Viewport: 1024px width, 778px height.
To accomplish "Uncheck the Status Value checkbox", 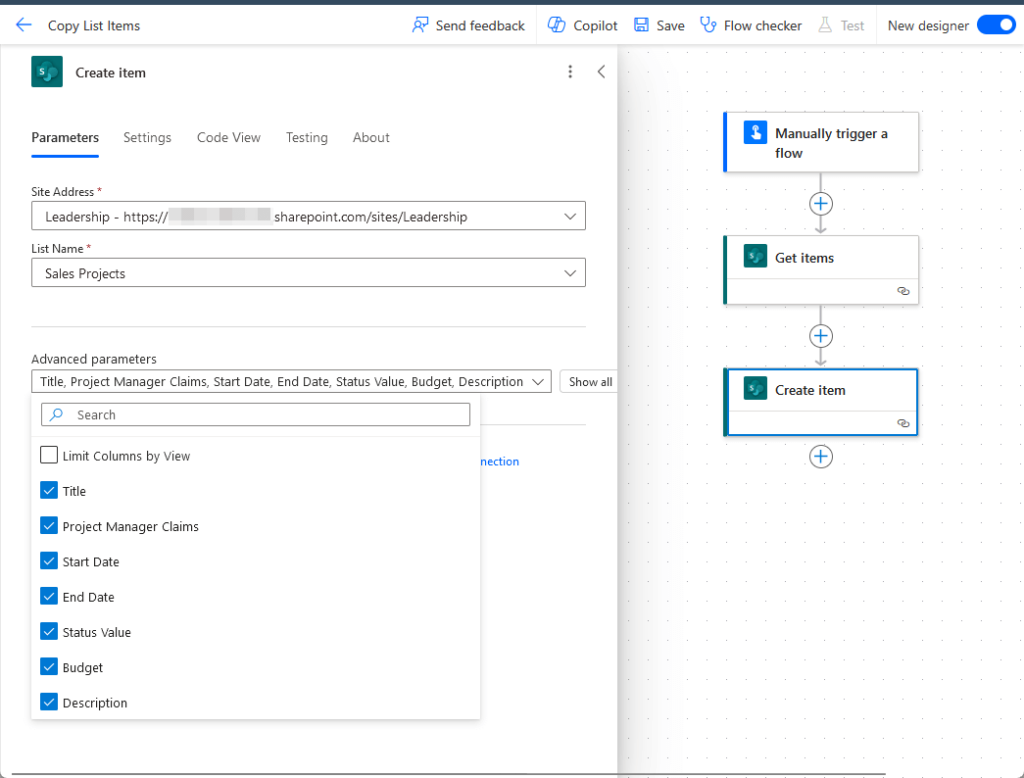I will coord(49,632).
